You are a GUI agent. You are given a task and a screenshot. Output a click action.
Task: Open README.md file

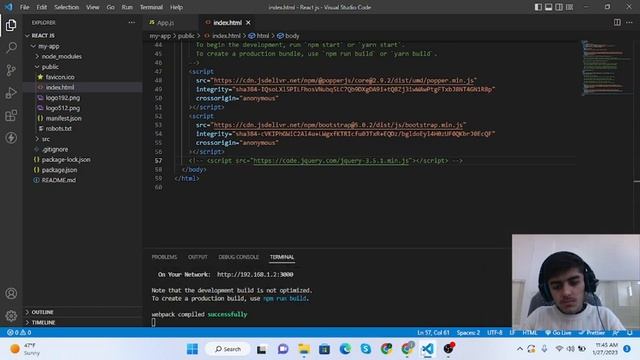(59, 180)
